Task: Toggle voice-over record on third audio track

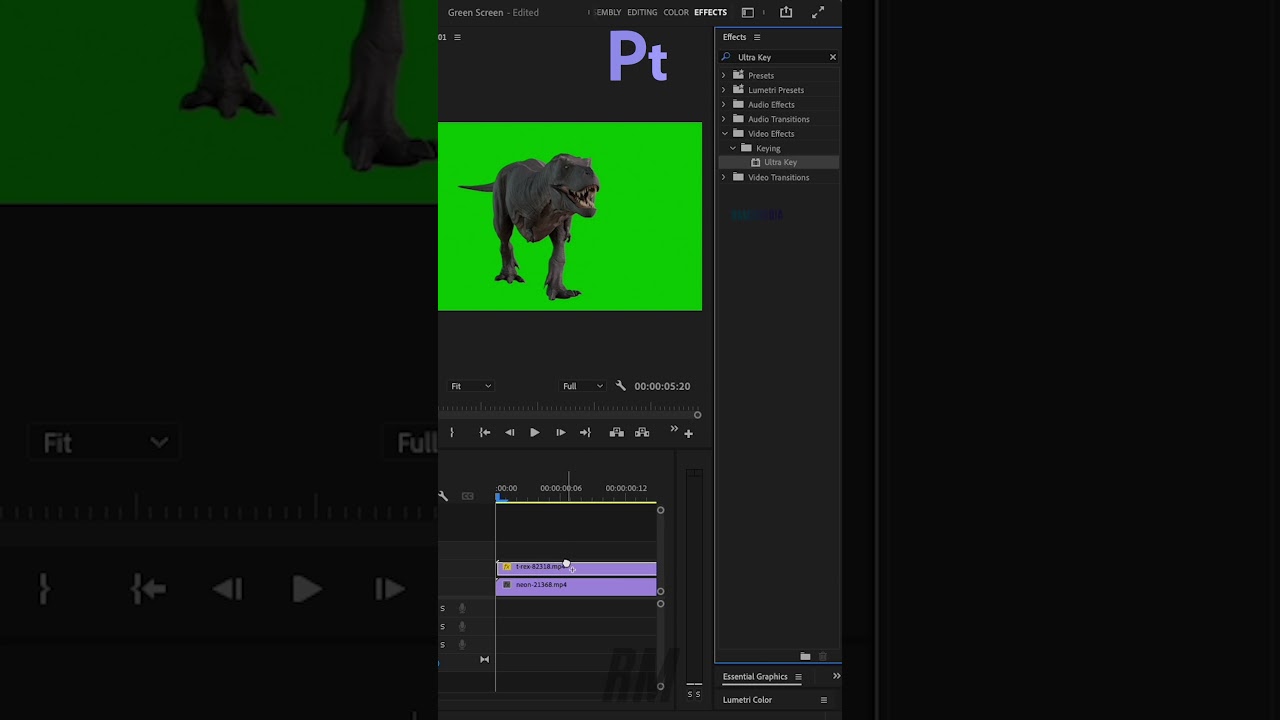Action: tap(462, 644)
